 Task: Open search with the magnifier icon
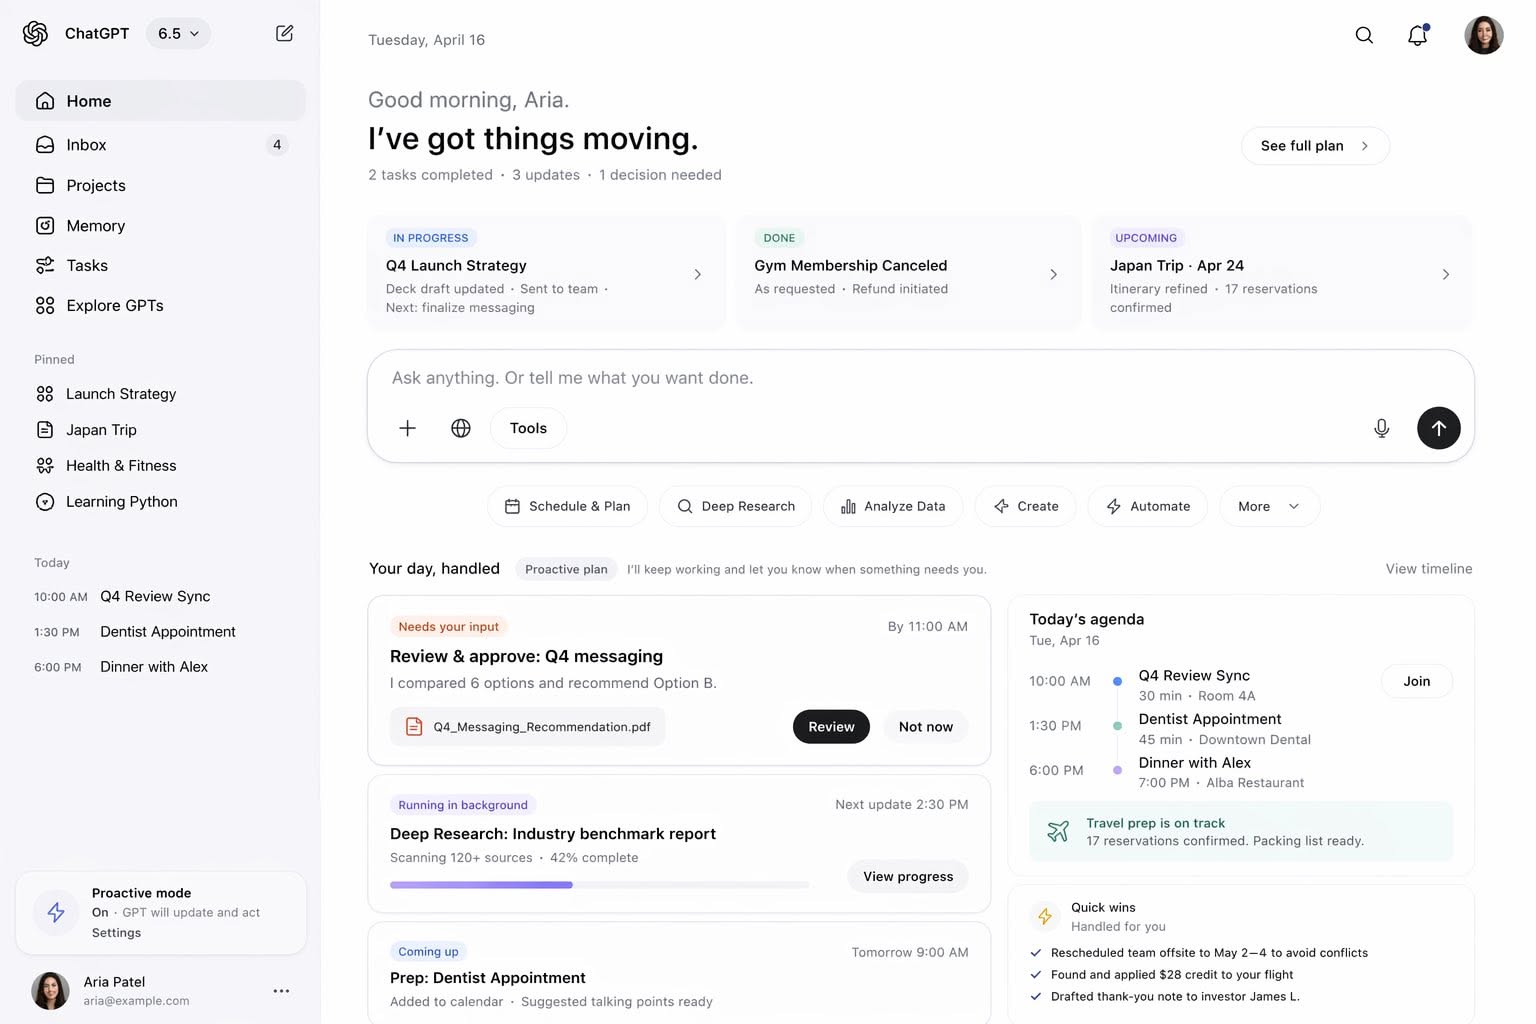[1364, 35]
